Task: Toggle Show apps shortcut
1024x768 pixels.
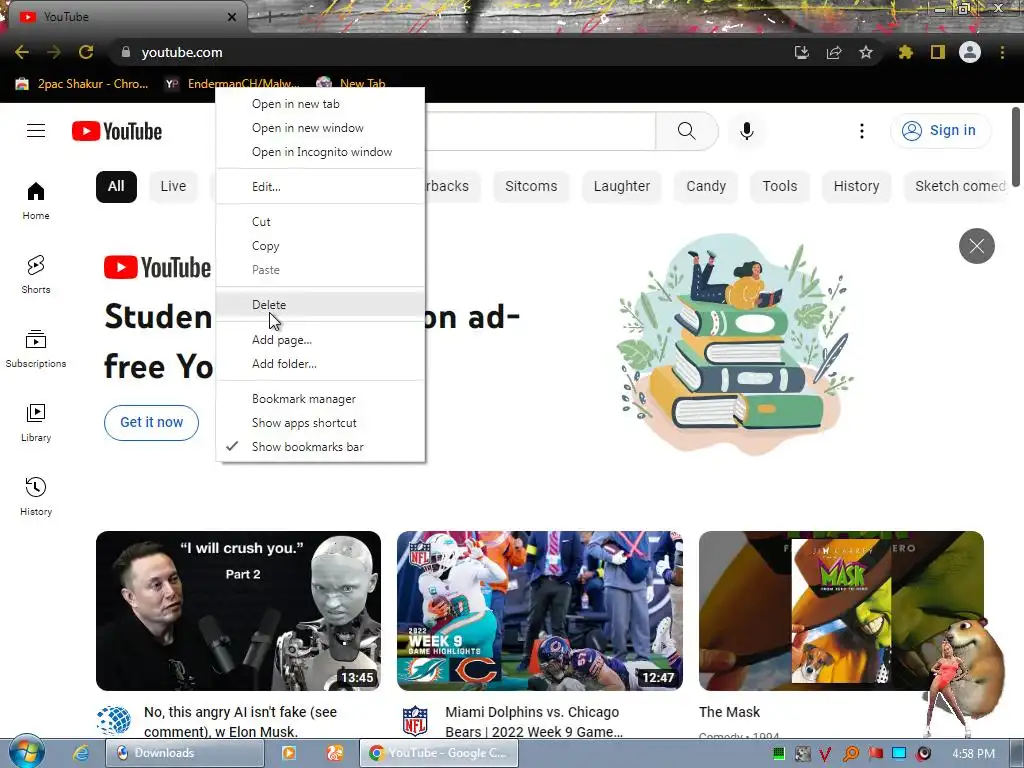Action: pos(320,423)
